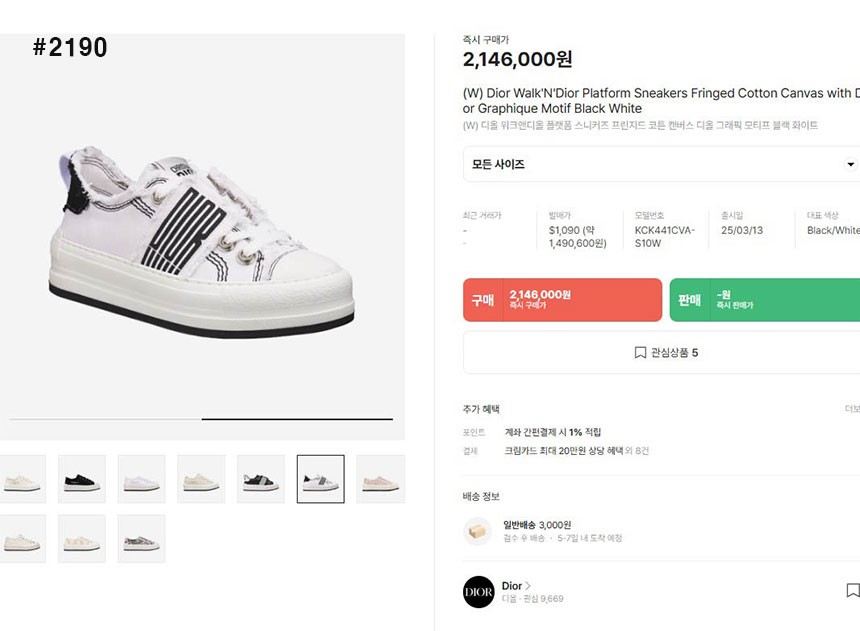The image size is (860, 631).
Task: Select the patterned grey sneaker thumbnail
Action: pyautogui.click(x=141, y=539)
